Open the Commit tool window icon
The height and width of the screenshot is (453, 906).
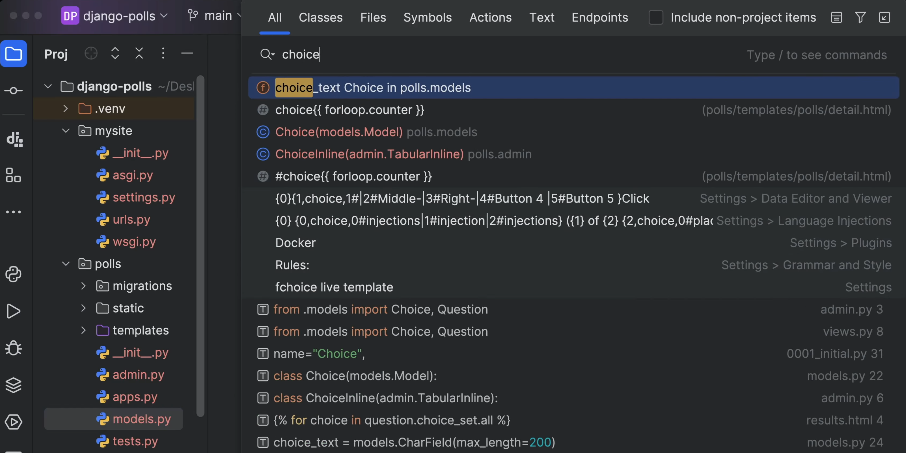point(13,91)
